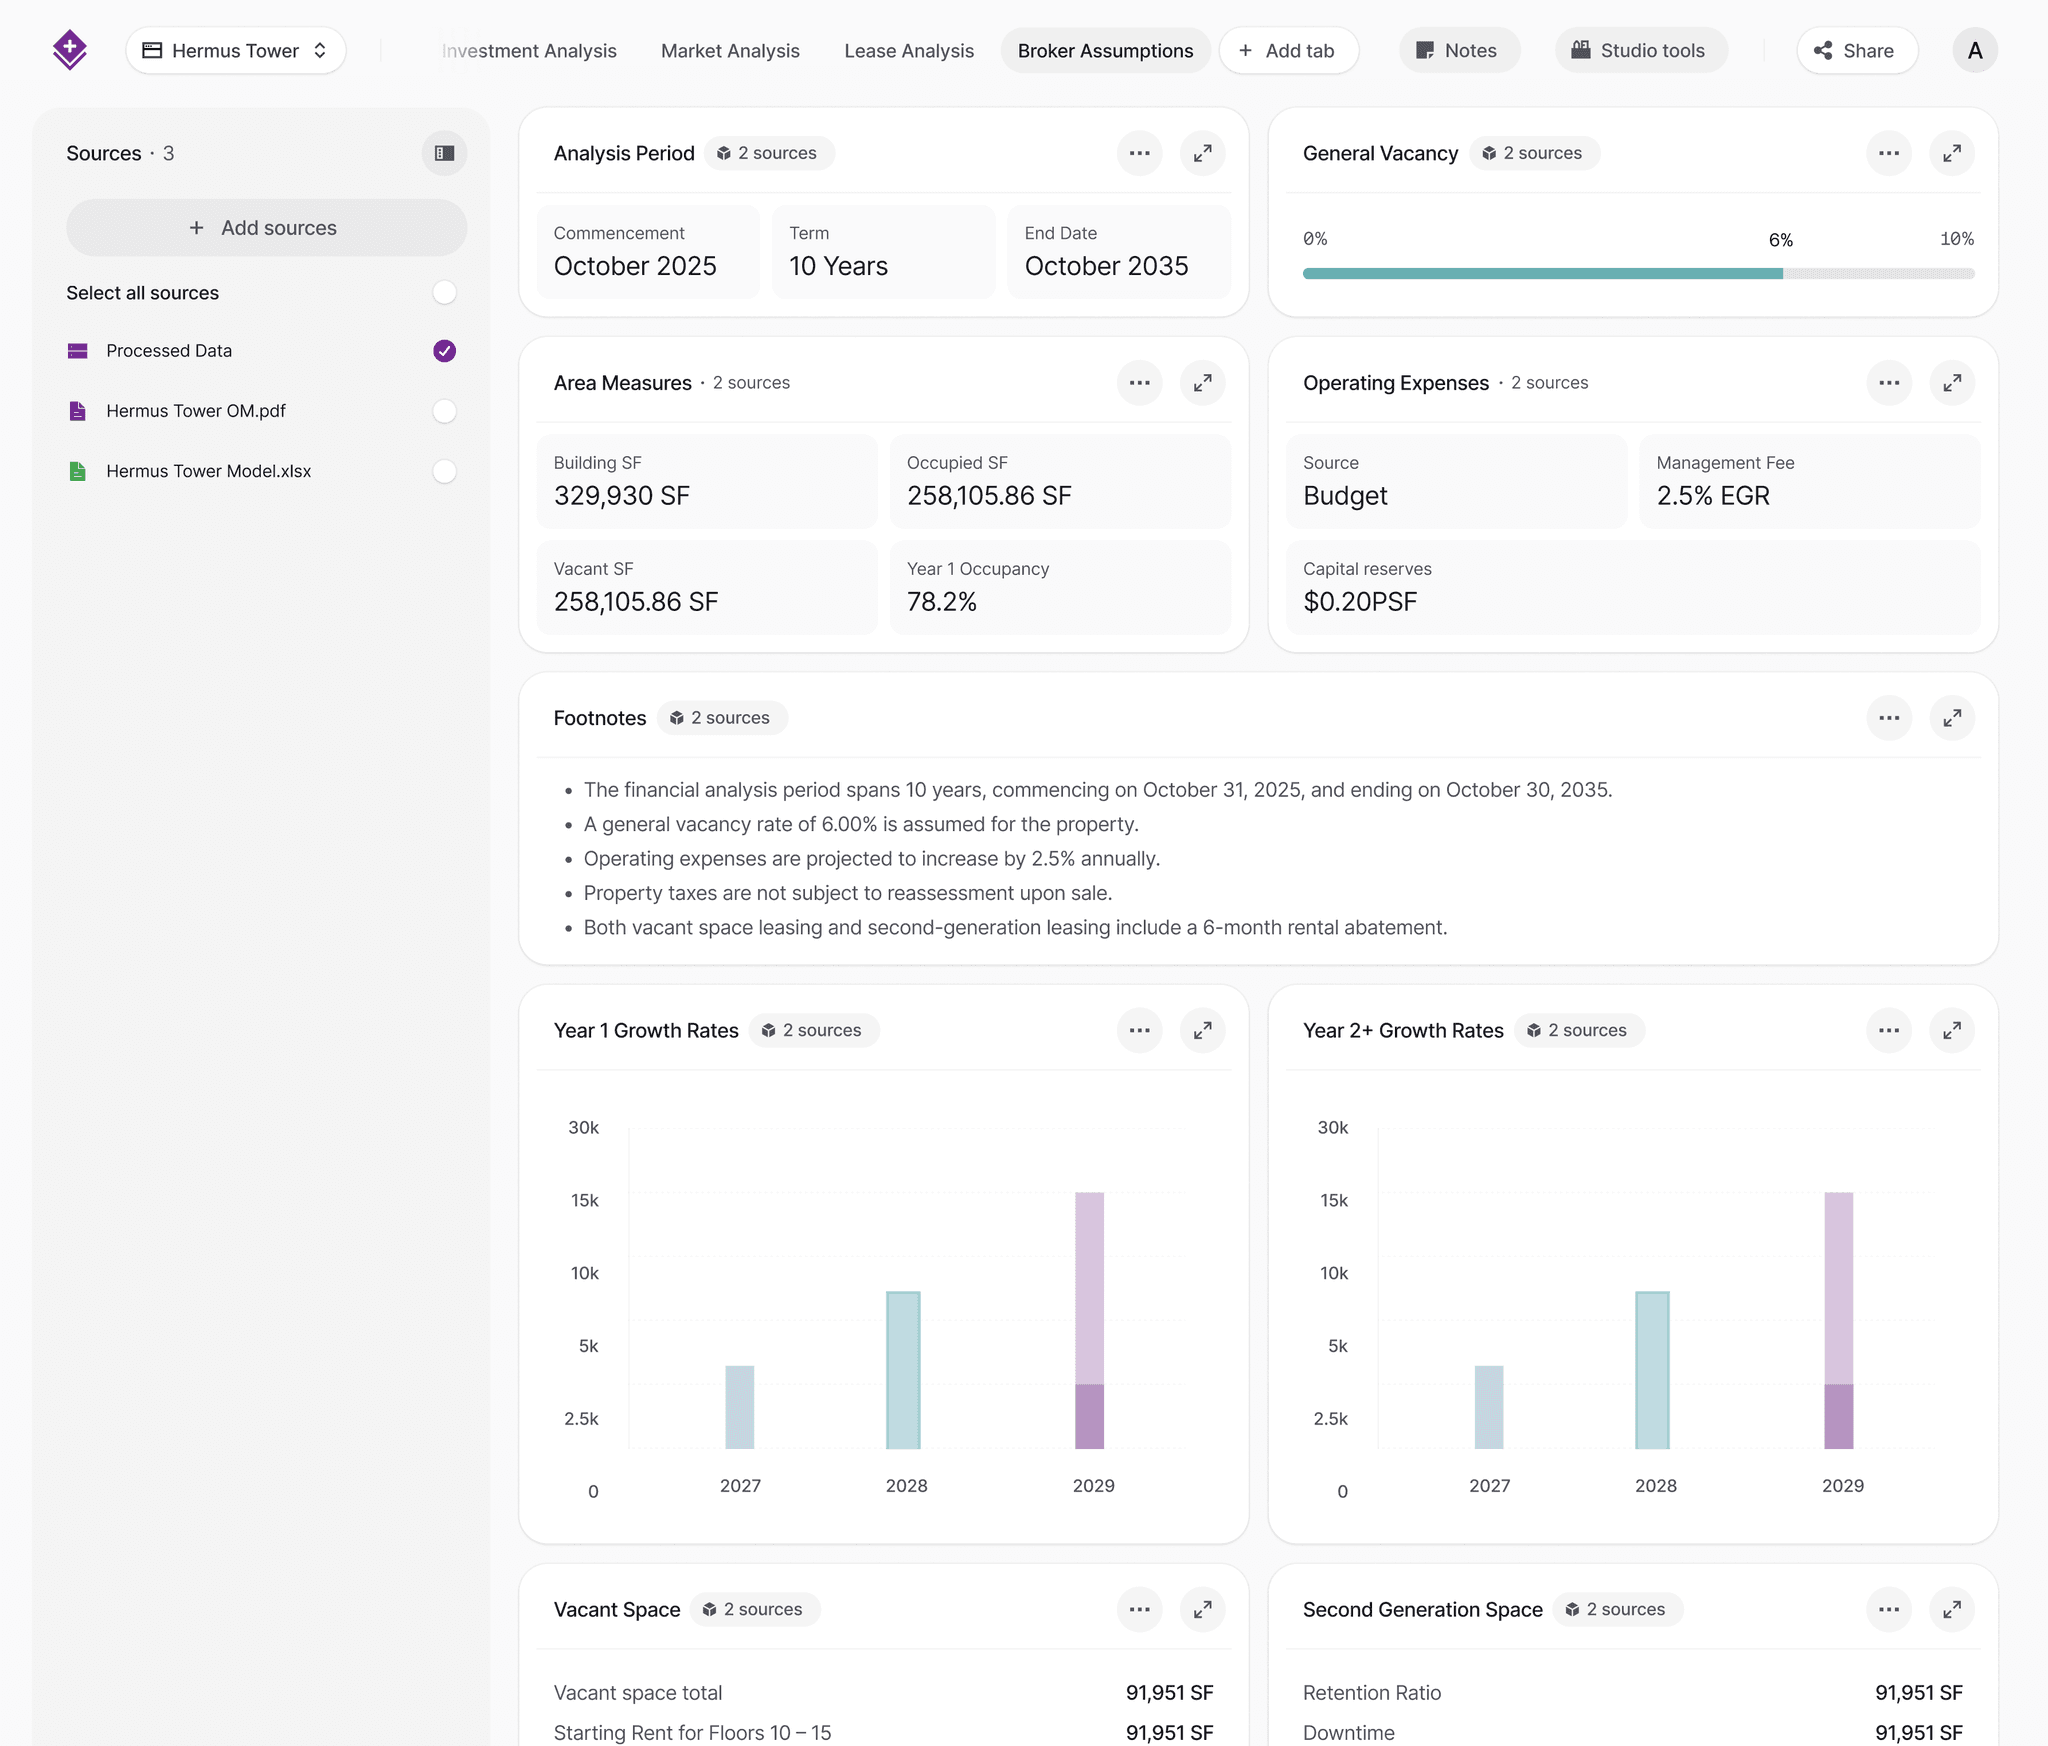Viewport: 2048px width, 1746px height.
Task: Click the app logo in the top-left corner
Action: 70,49
